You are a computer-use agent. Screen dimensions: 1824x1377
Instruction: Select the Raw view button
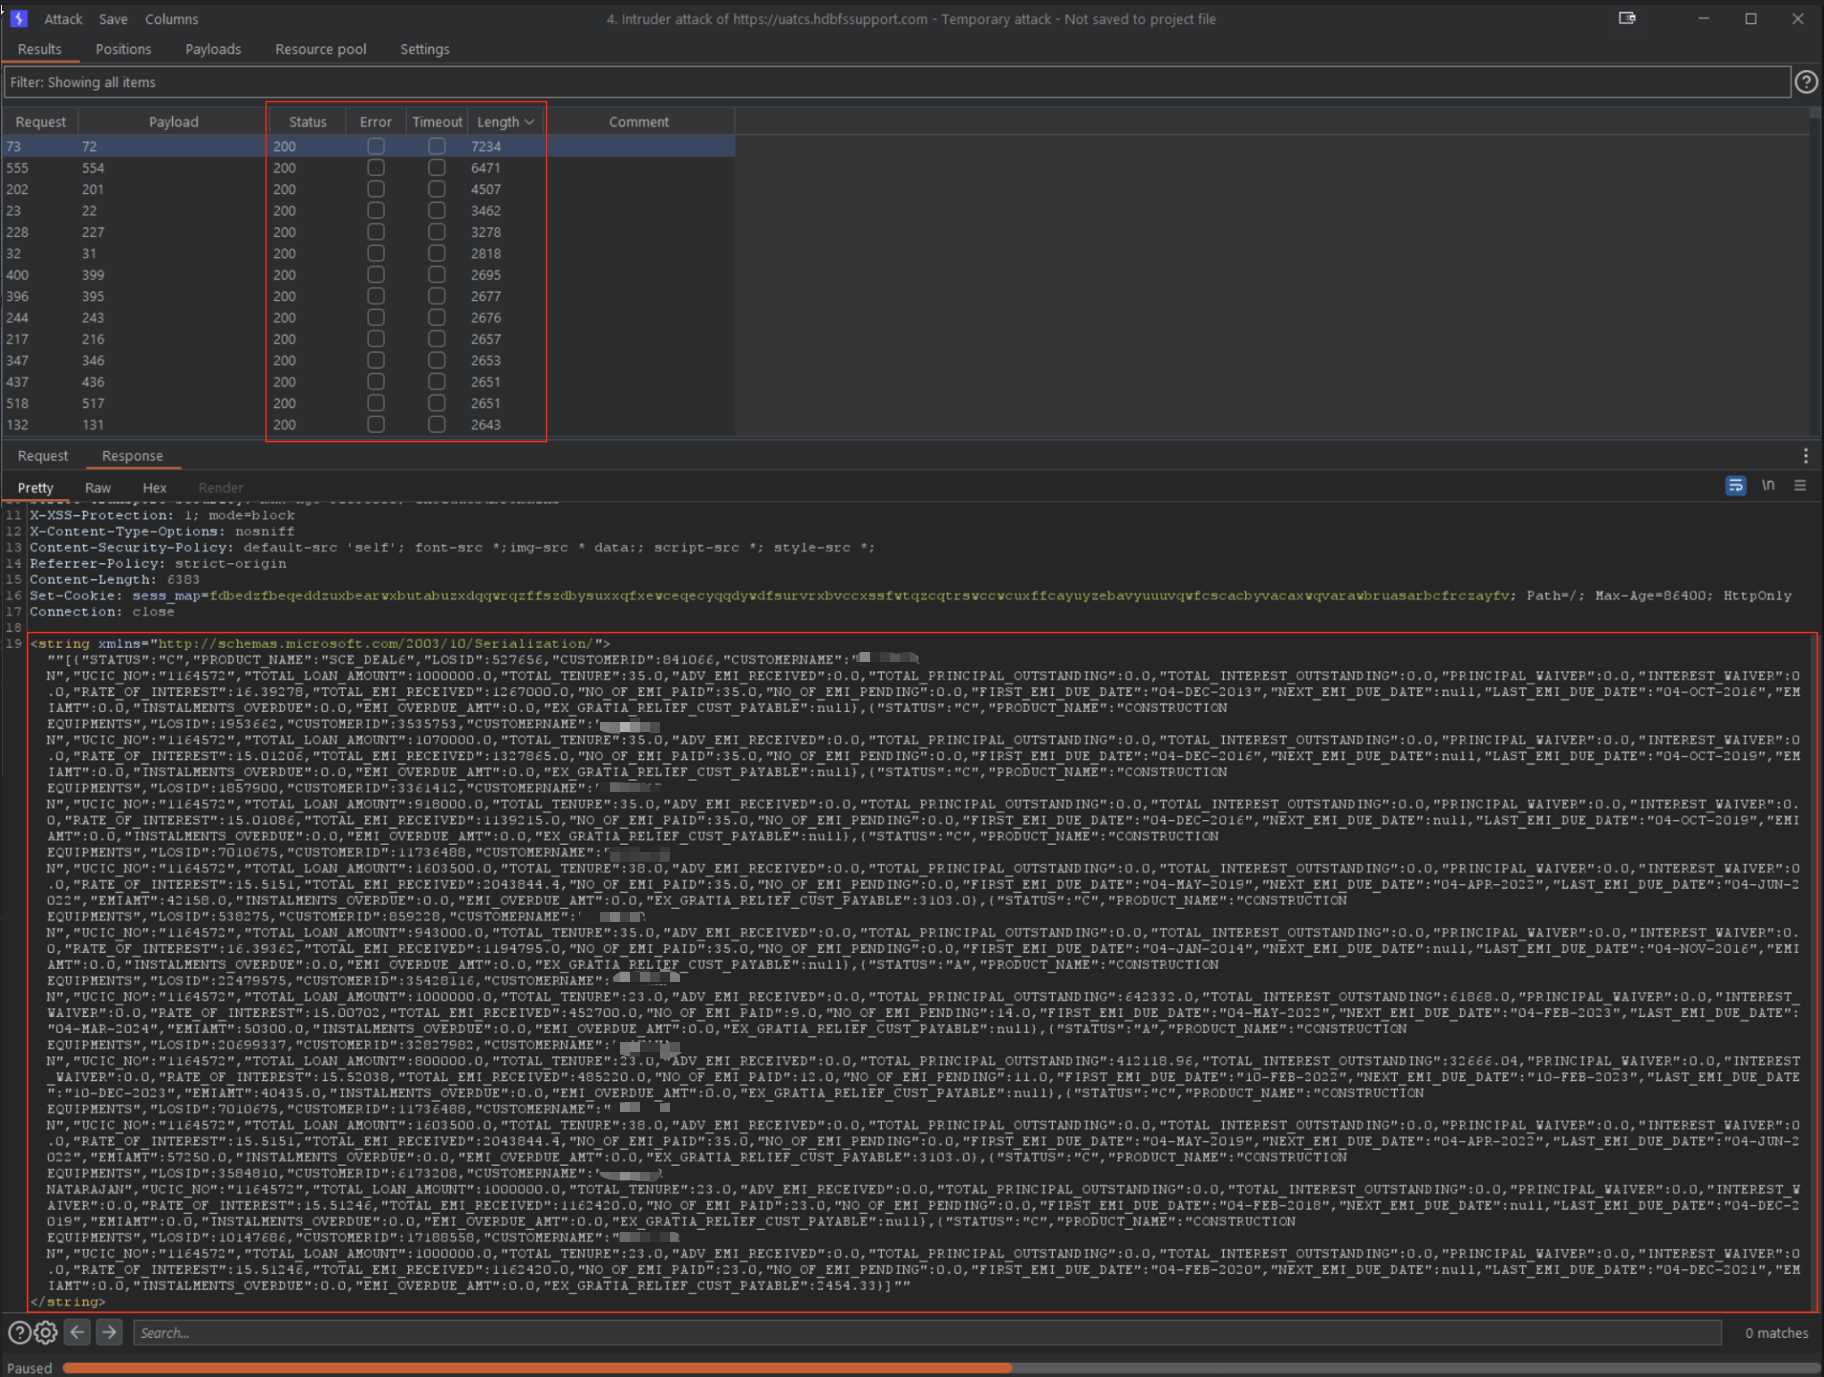coord(98,488)
